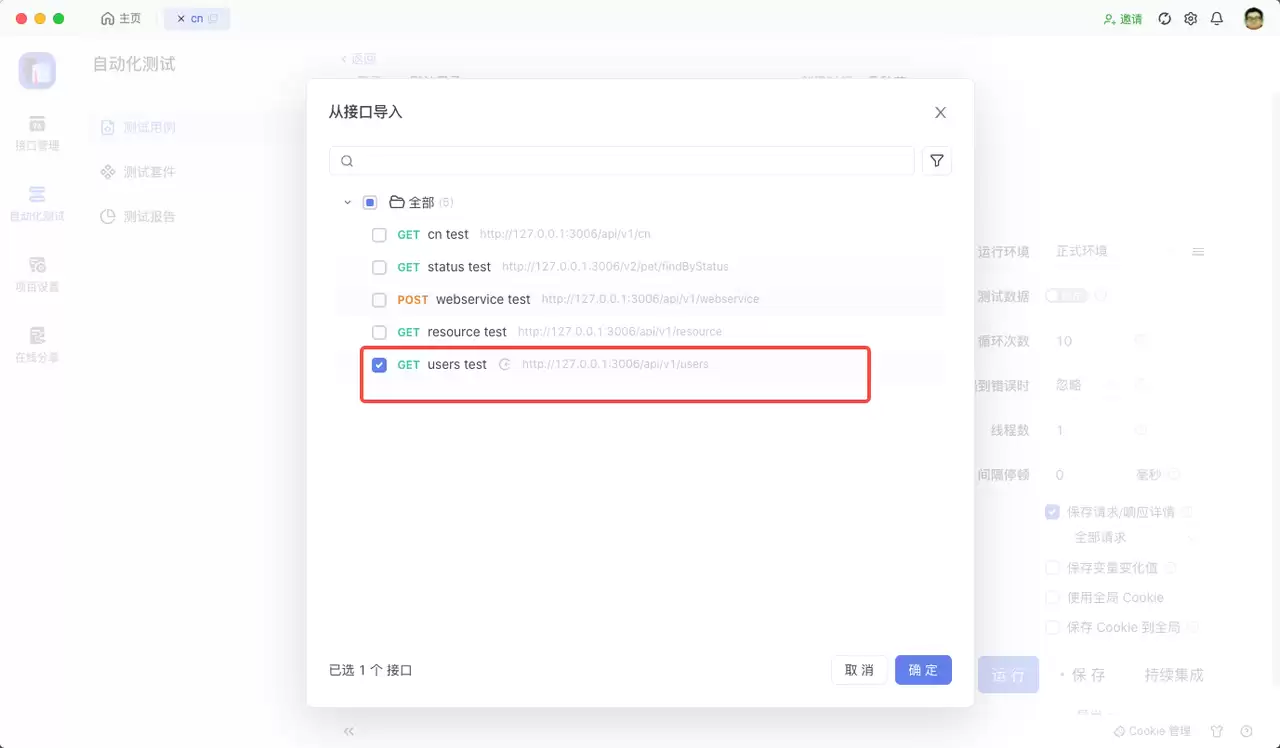Close the cn tab with its x icon

click(180, 19)
